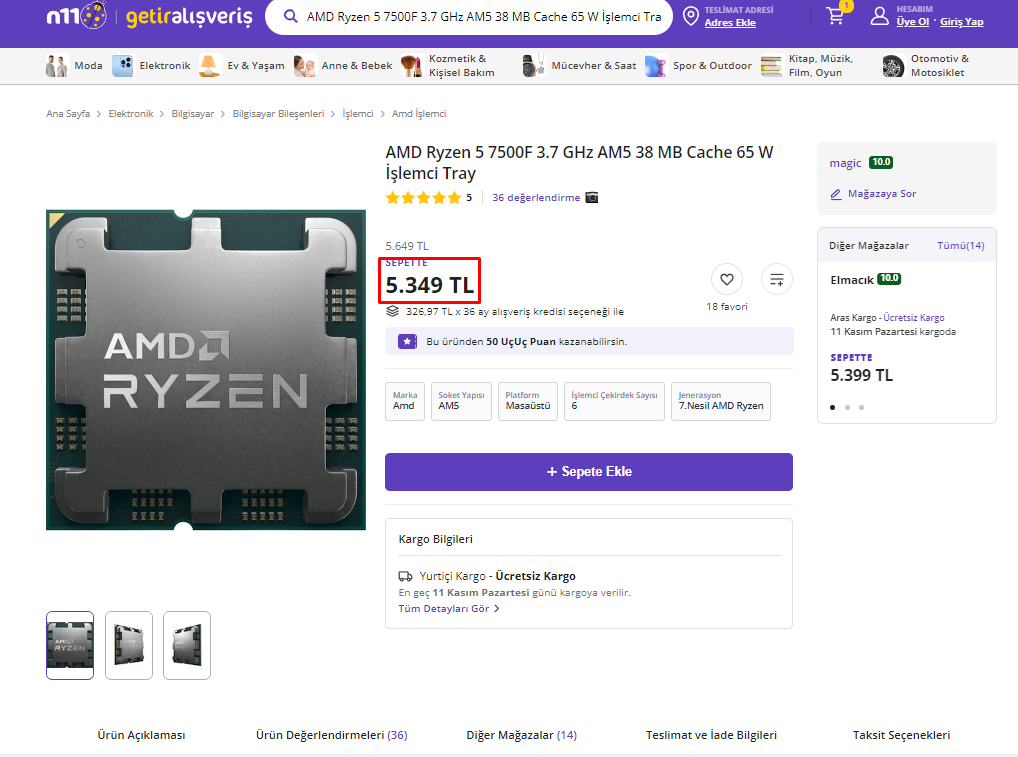Open the 36 değerlendirme reviews link
1018x757 pixels.
(536, 197)
